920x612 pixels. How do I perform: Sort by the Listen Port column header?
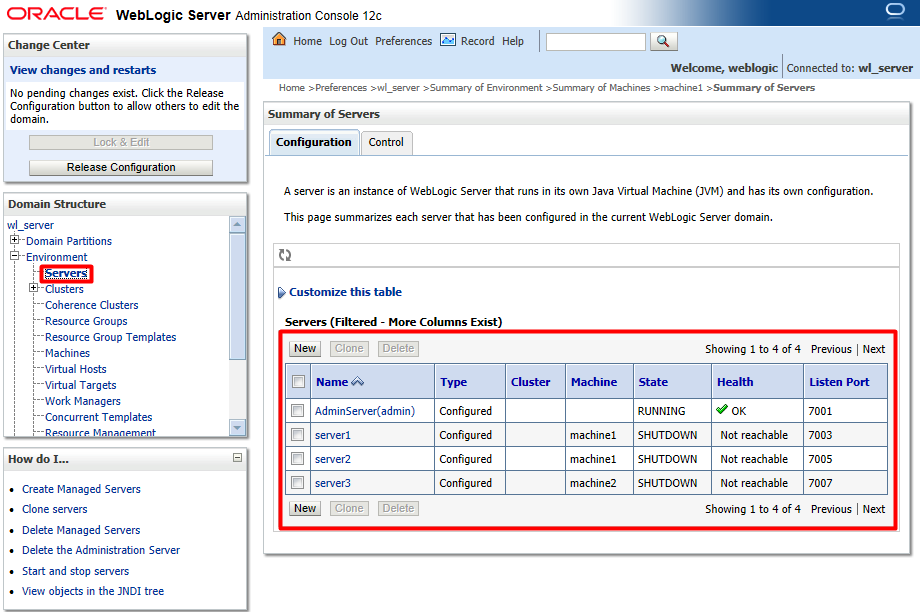click(839, 382)
